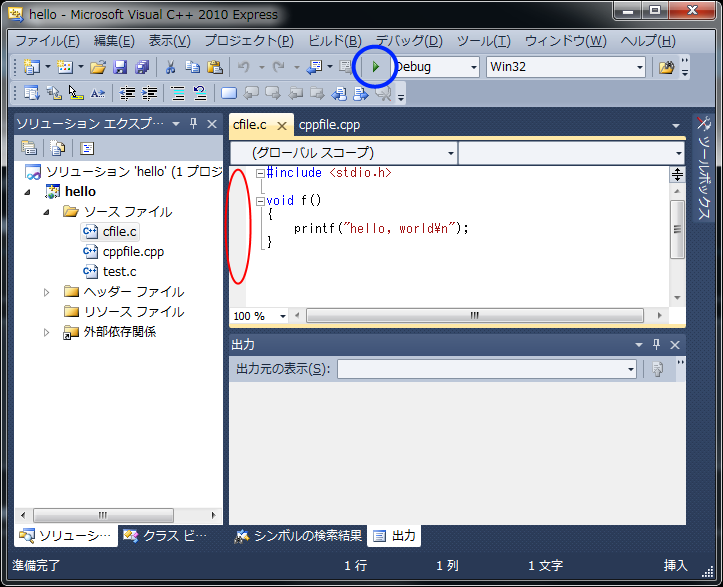Switch to the cppfile.cpp tab
723x587 pixels.
pos(329,125)
